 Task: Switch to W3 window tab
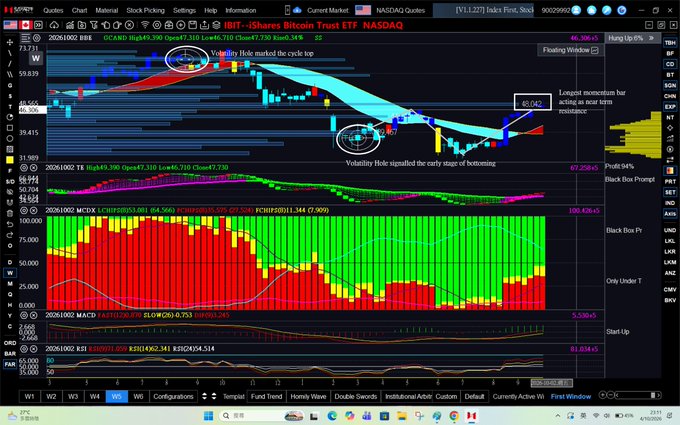coord(73,396)
